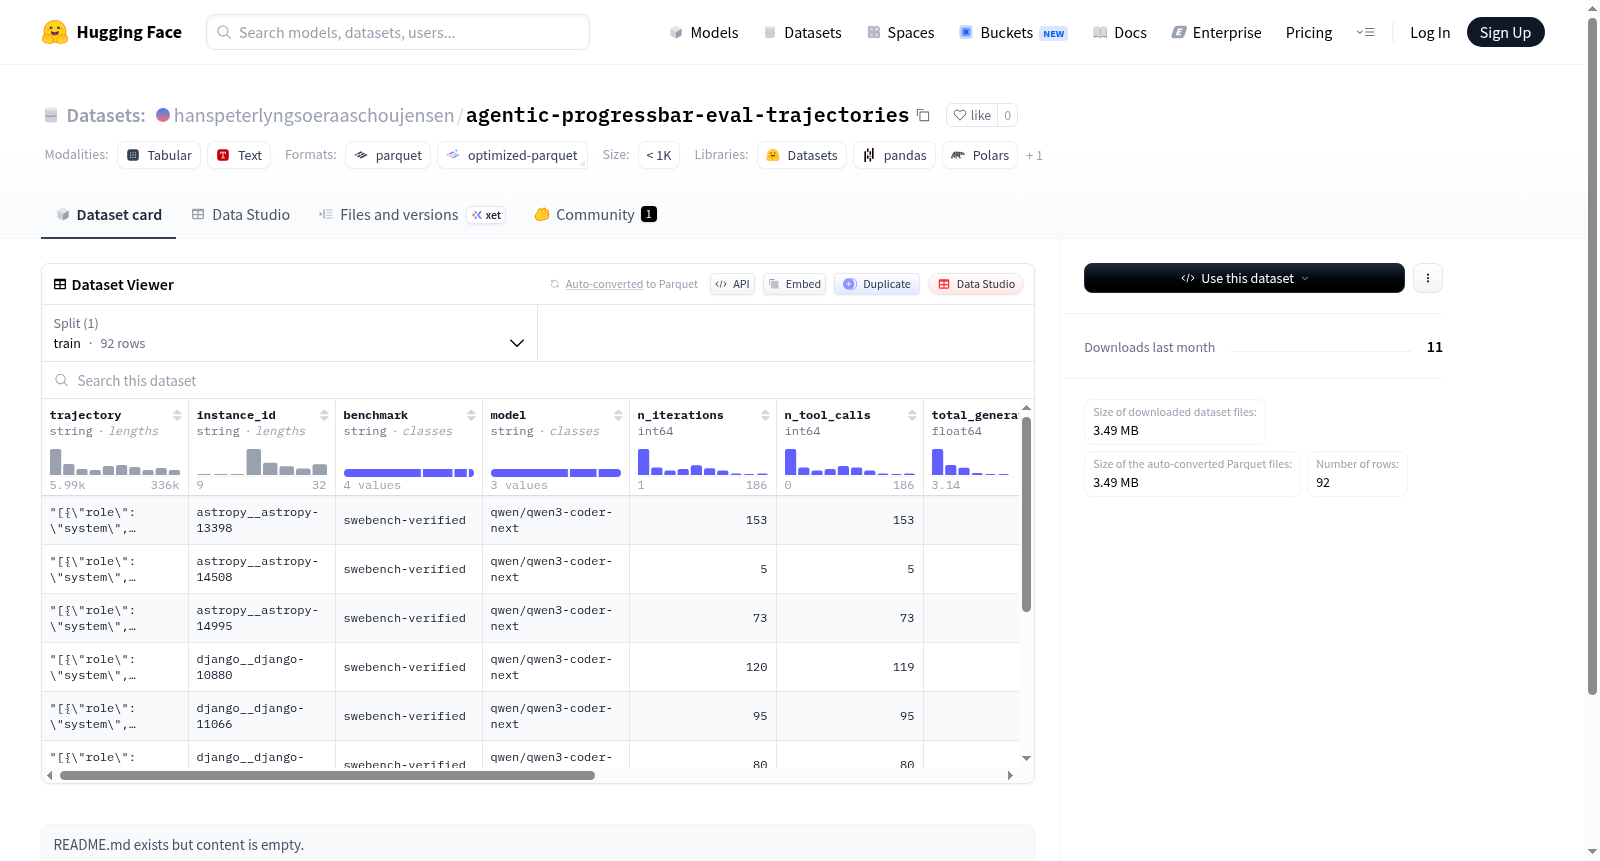Open the Dataset card tab

(108, 214)
